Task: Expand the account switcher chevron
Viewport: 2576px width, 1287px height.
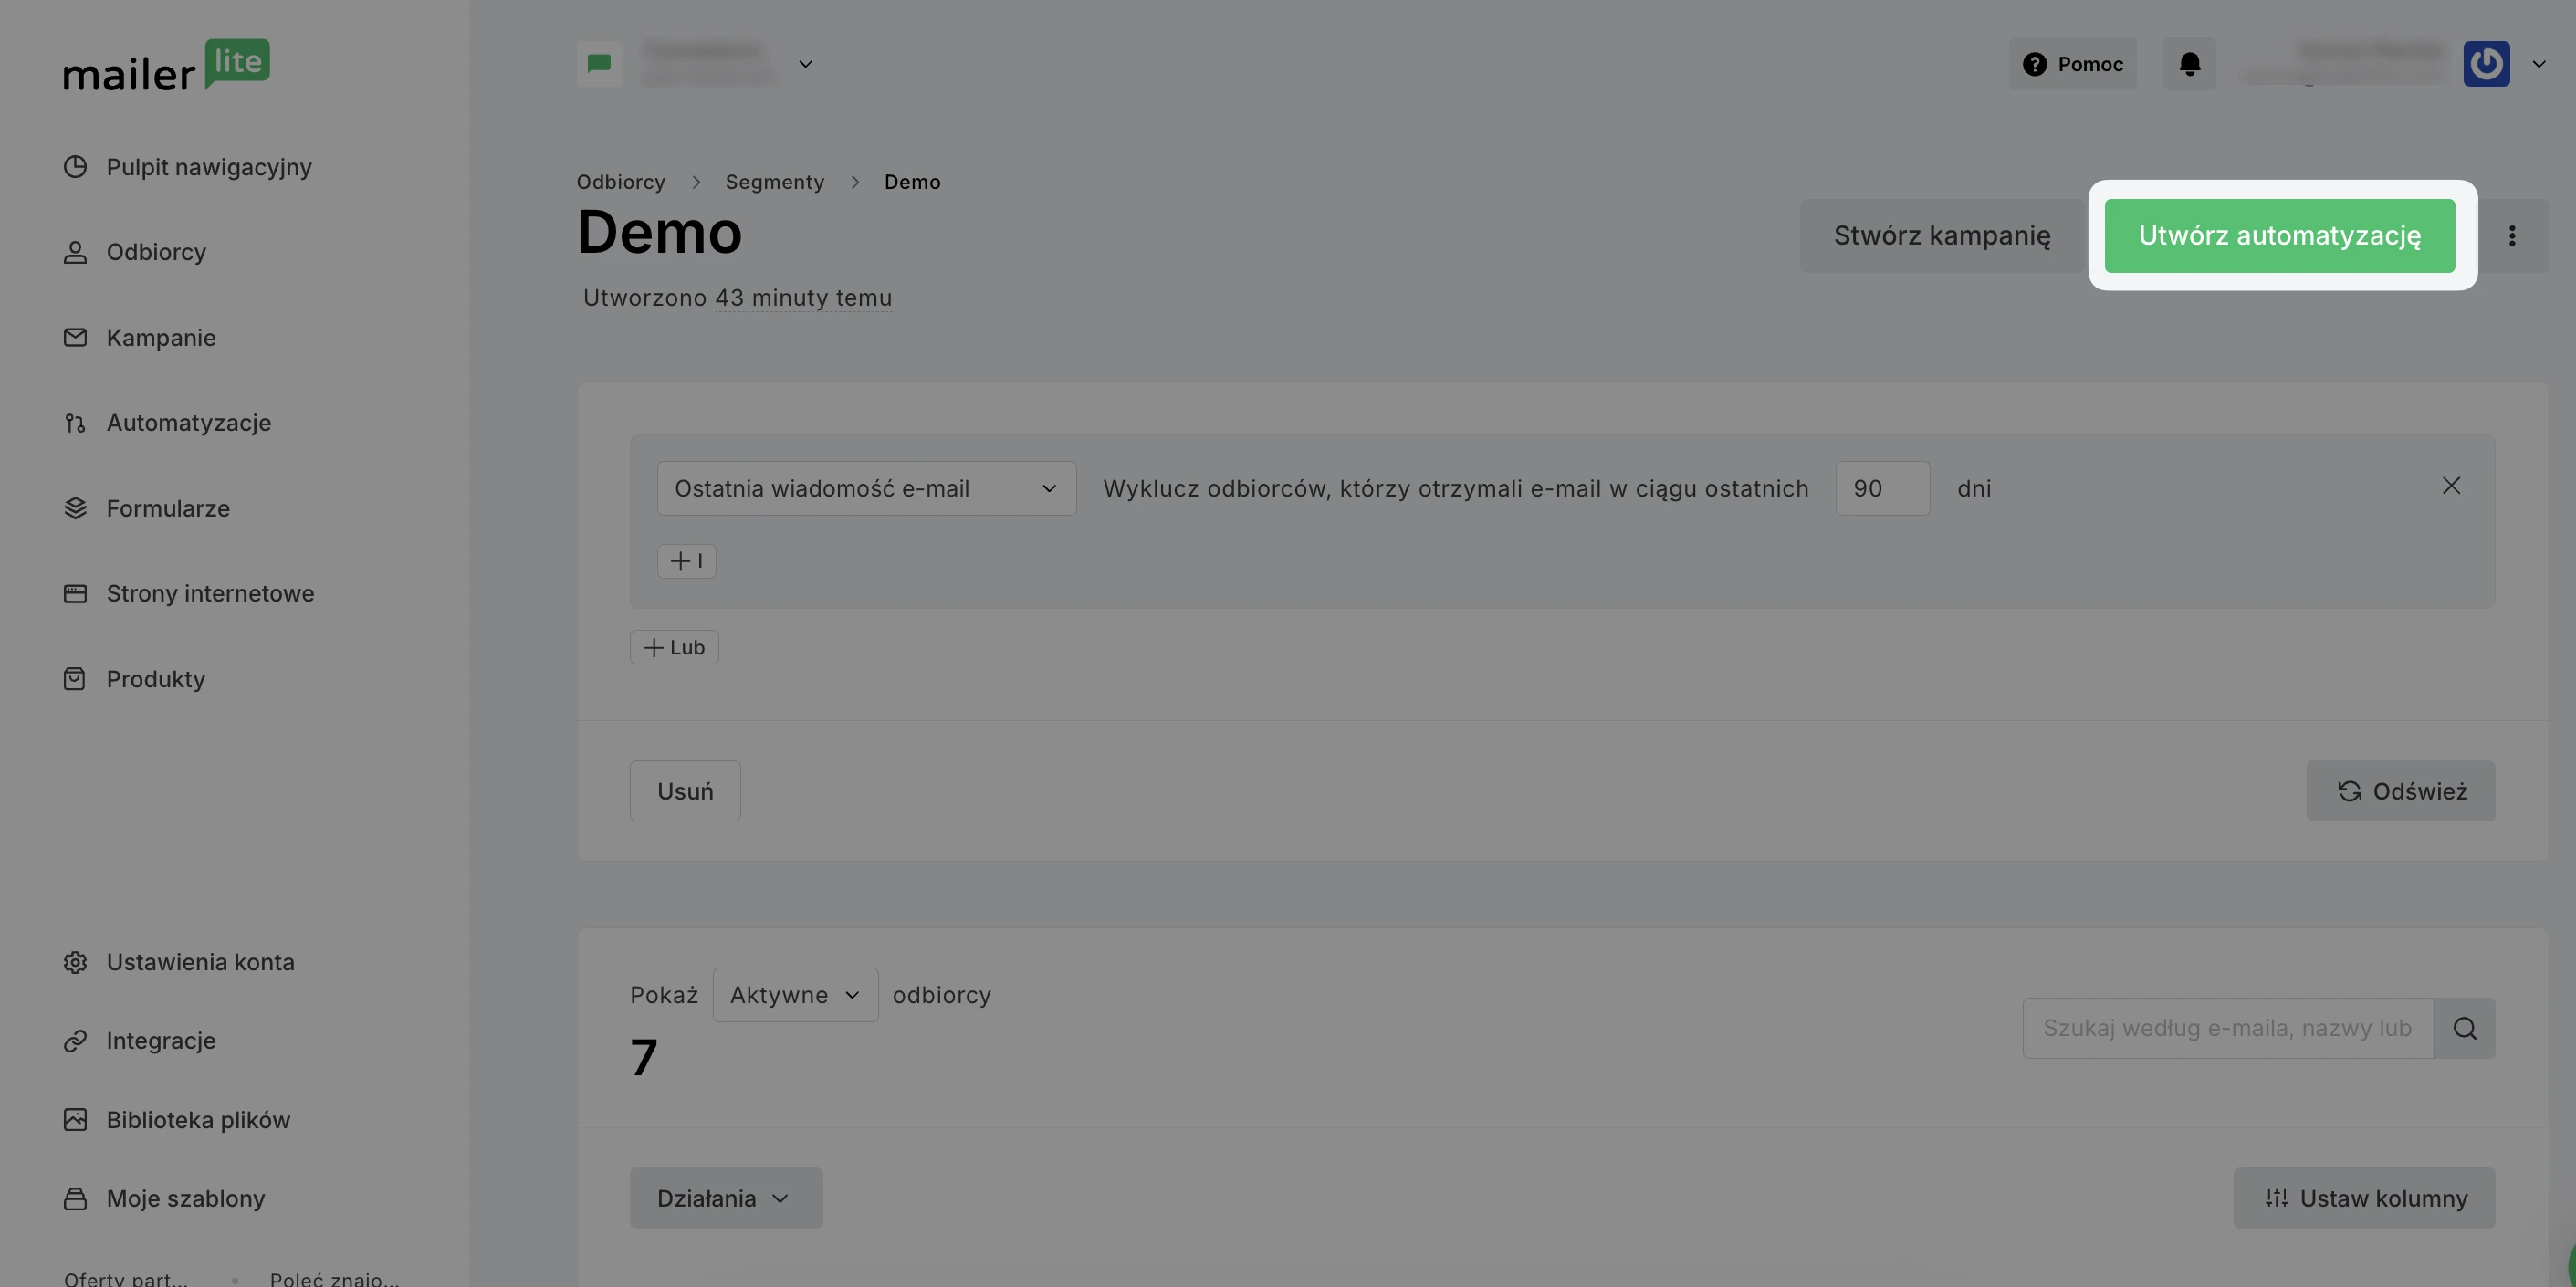Action: [805, 64]
